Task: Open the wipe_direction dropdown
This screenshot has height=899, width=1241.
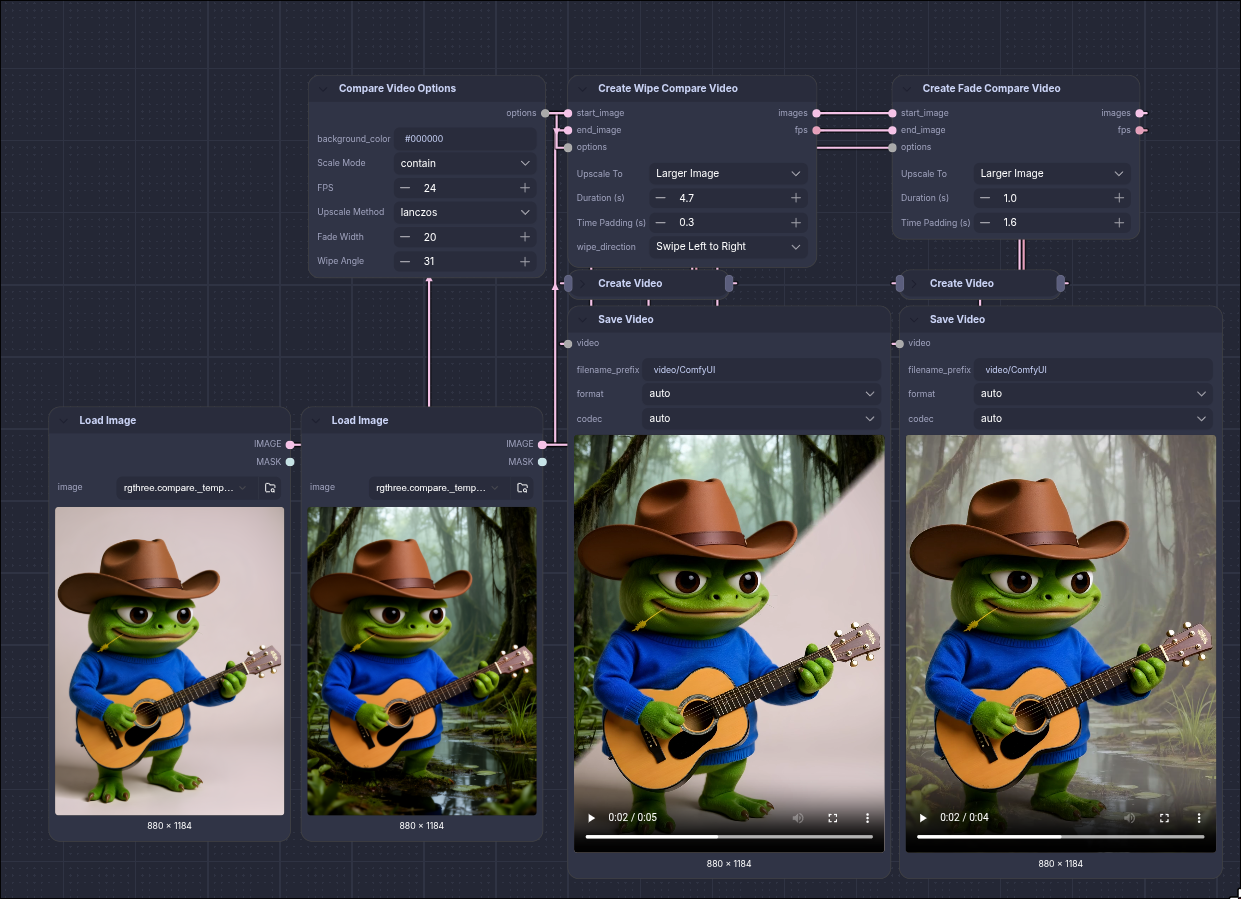Action: pos(728,246)
